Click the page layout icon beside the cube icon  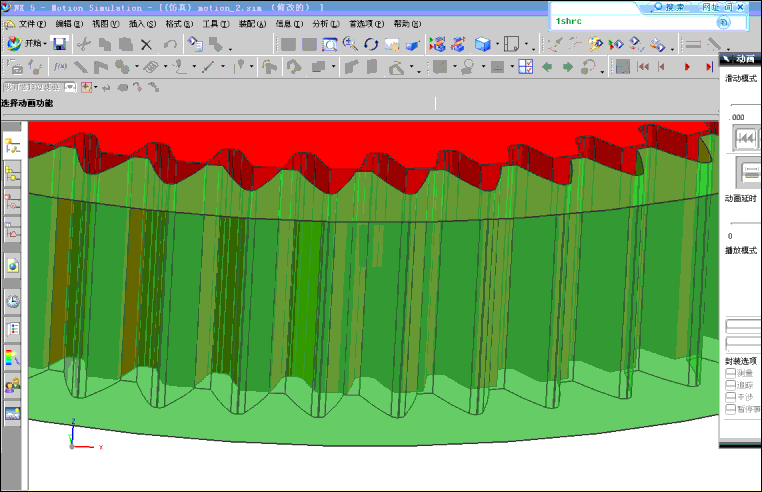[511, 45]
